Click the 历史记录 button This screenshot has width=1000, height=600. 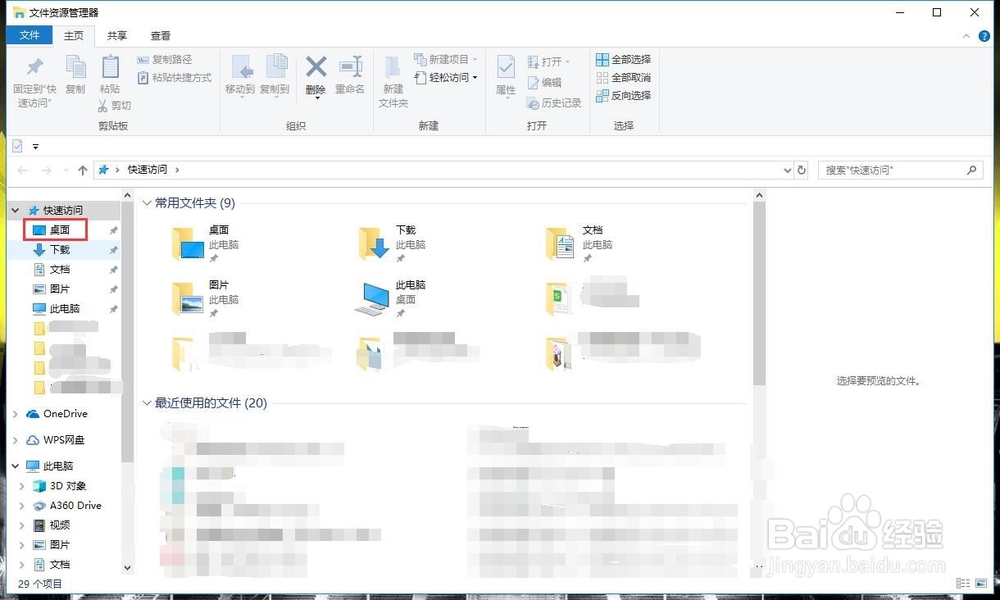[554, 103]
